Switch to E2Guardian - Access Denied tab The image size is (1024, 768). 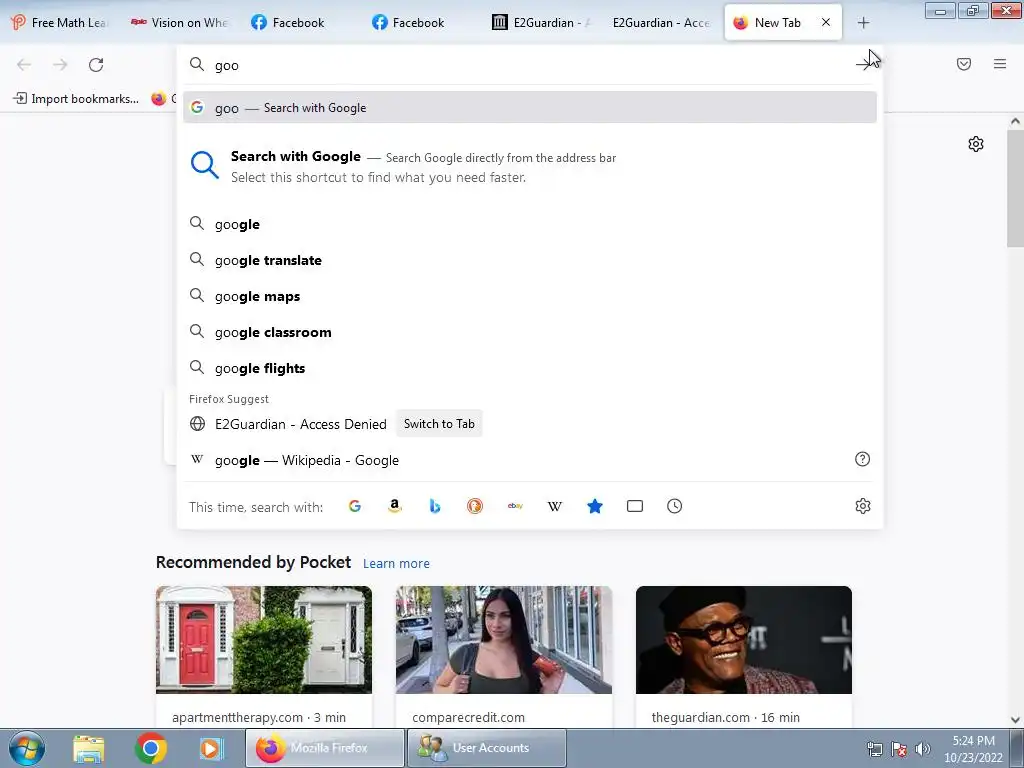[661, 23]
